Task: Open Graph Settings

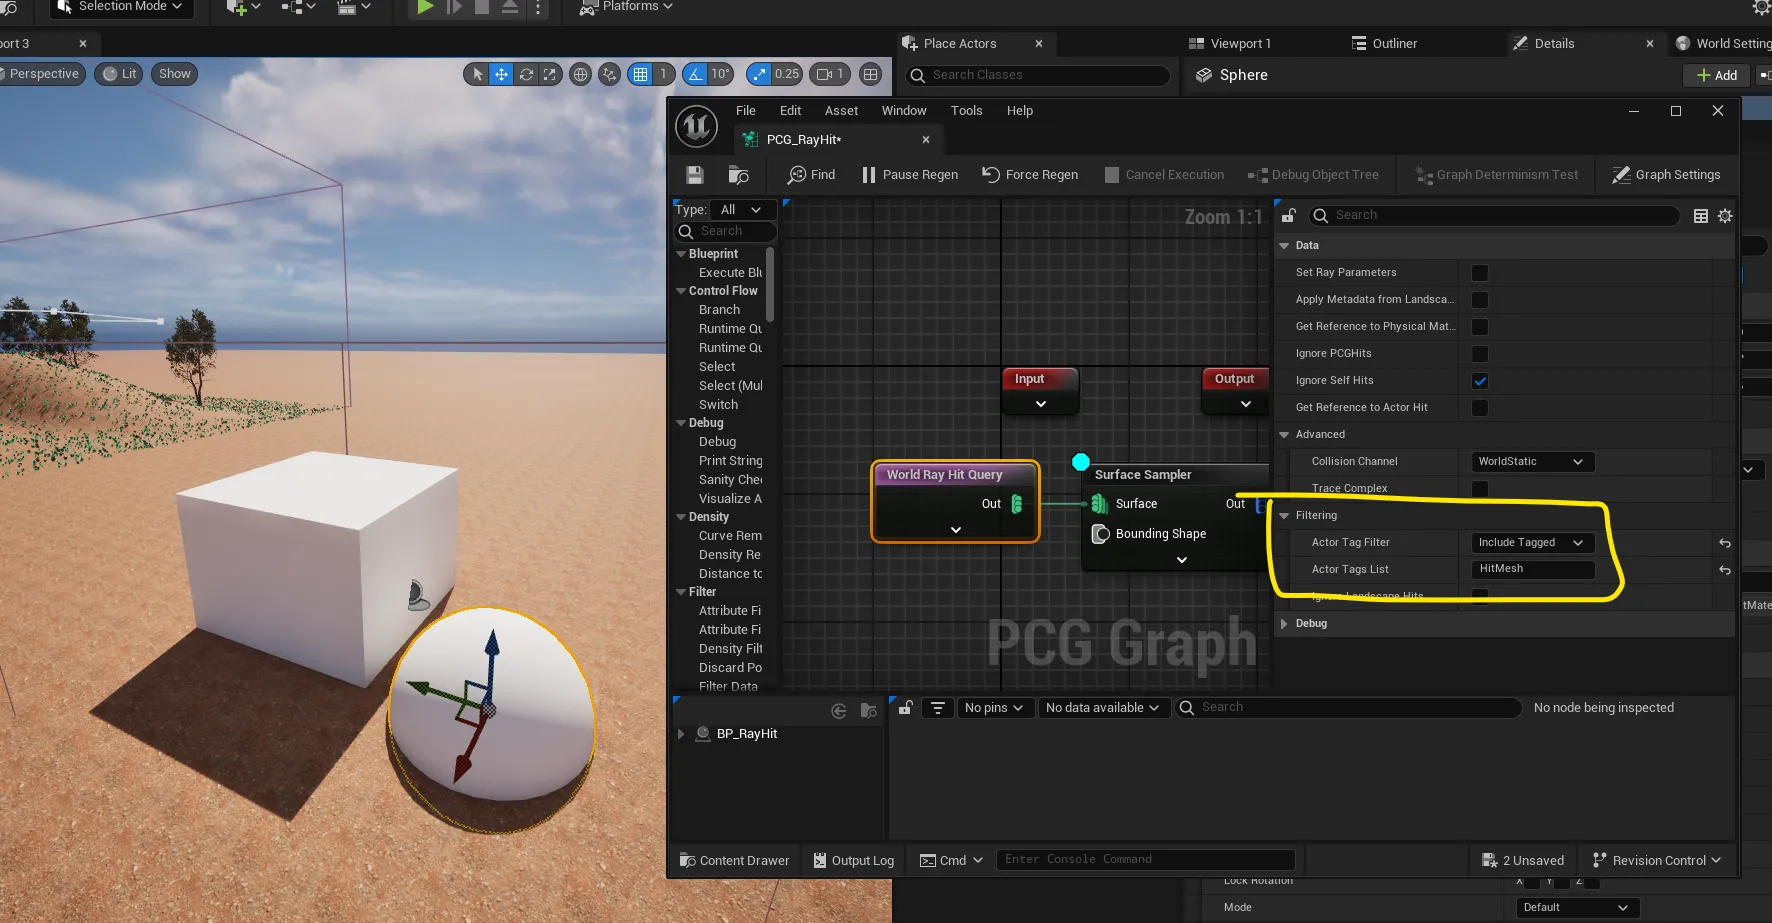Action: [x=1666, y=175]
